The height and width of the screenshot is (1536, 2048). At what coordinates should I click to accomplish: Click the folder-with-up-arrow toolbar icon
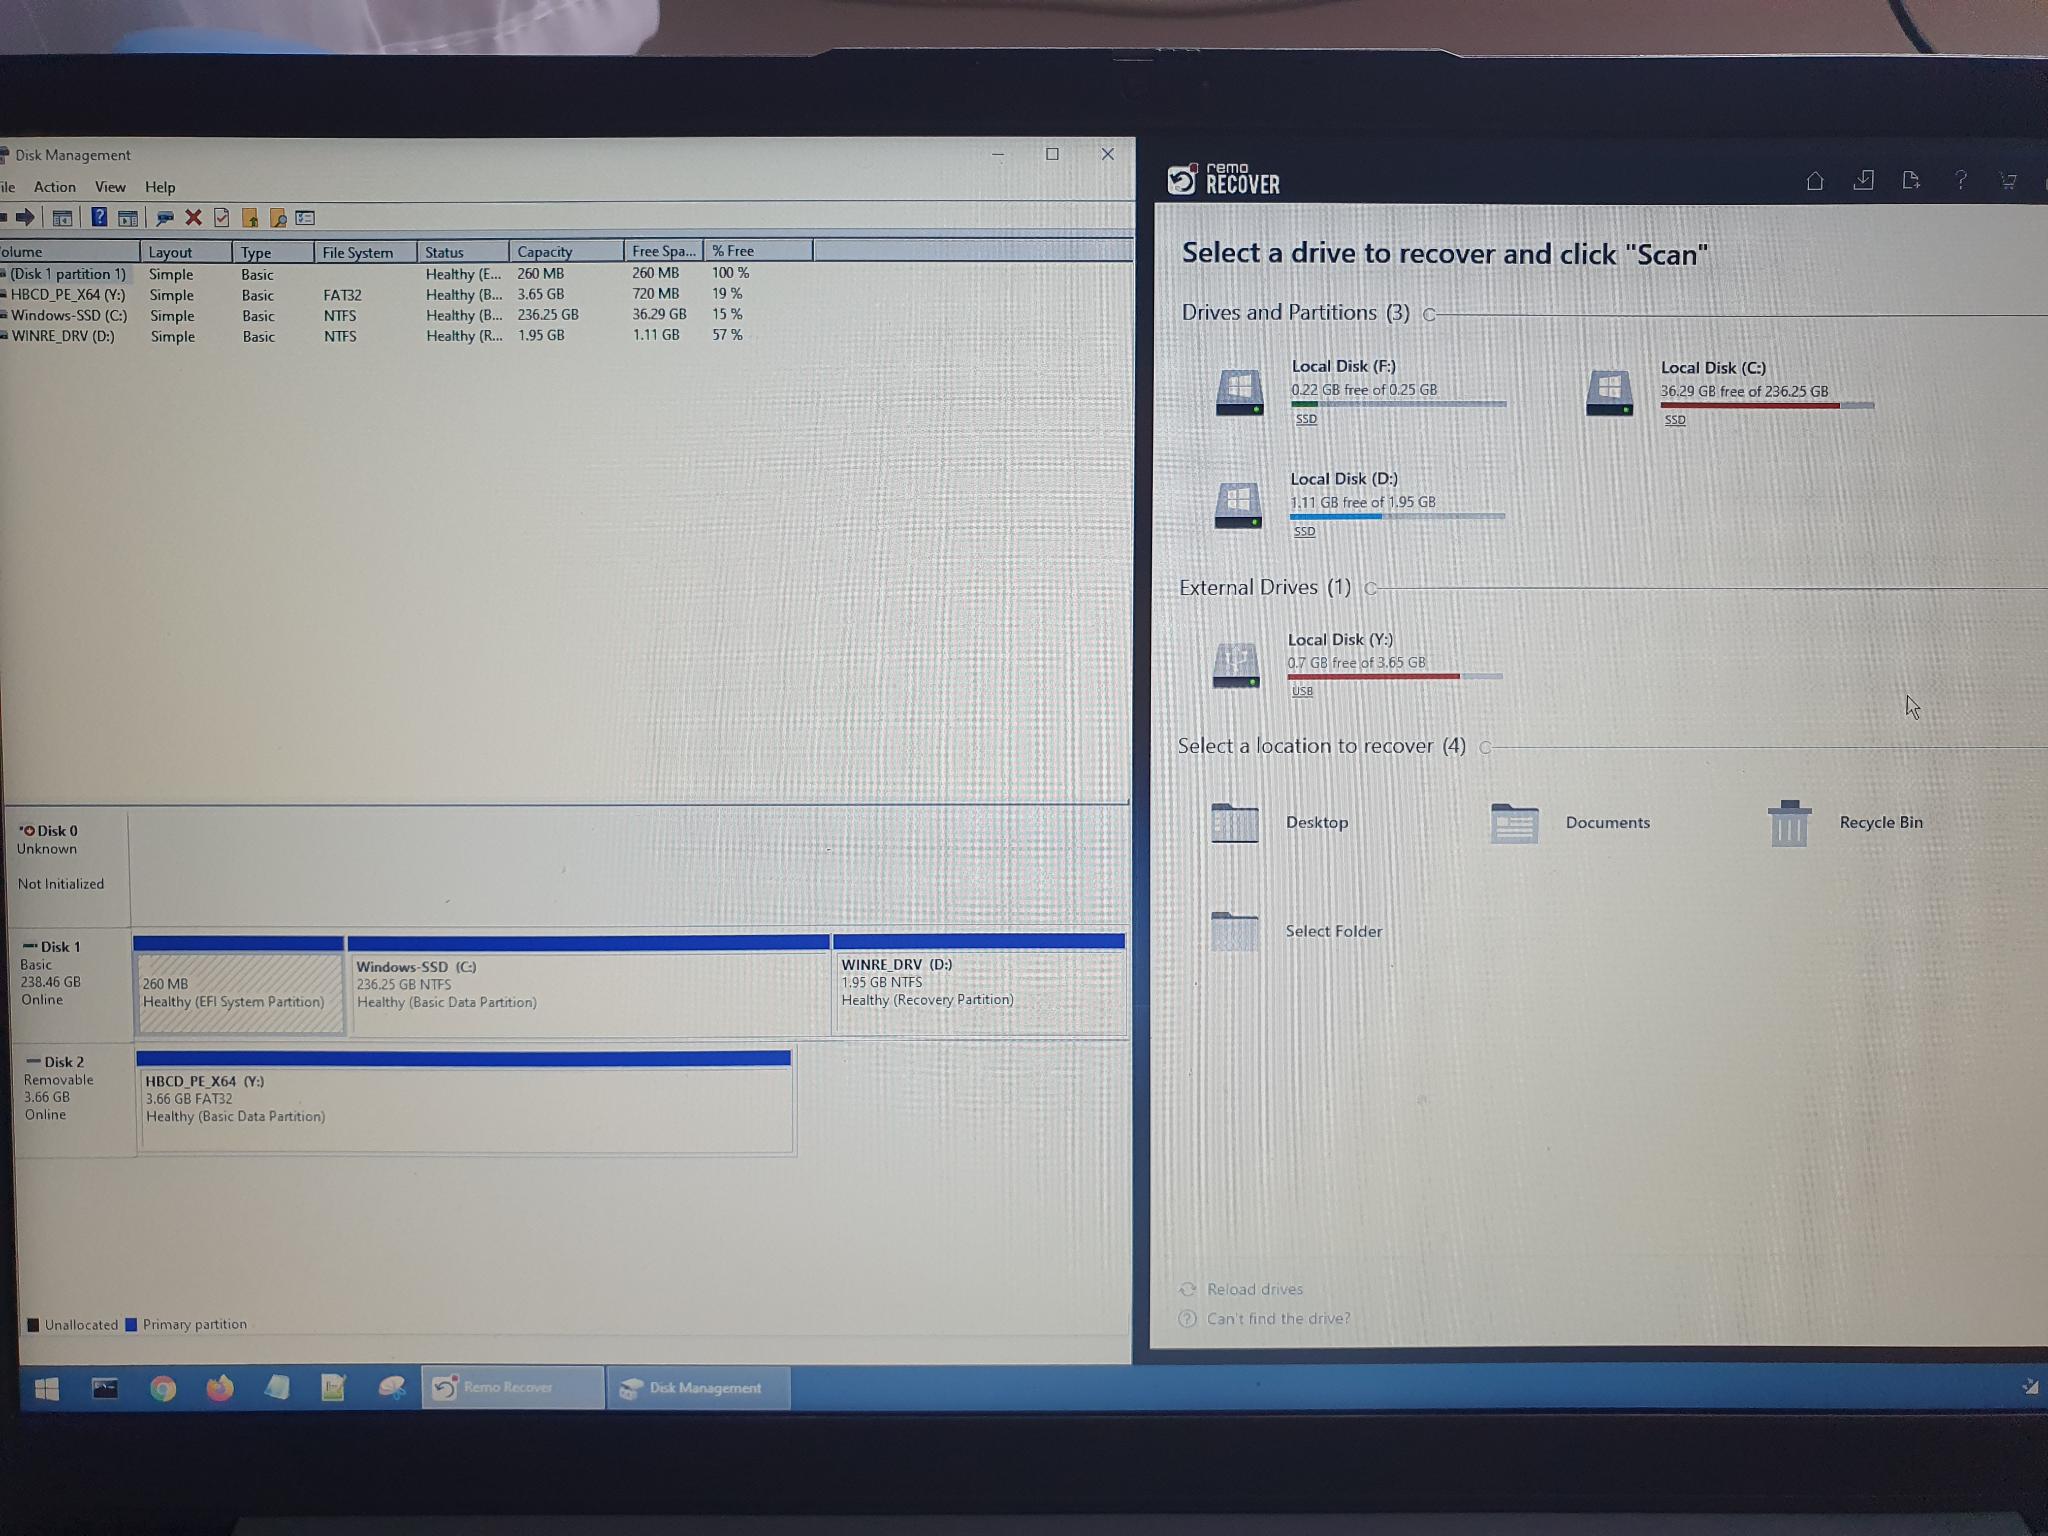coord(250,218)
